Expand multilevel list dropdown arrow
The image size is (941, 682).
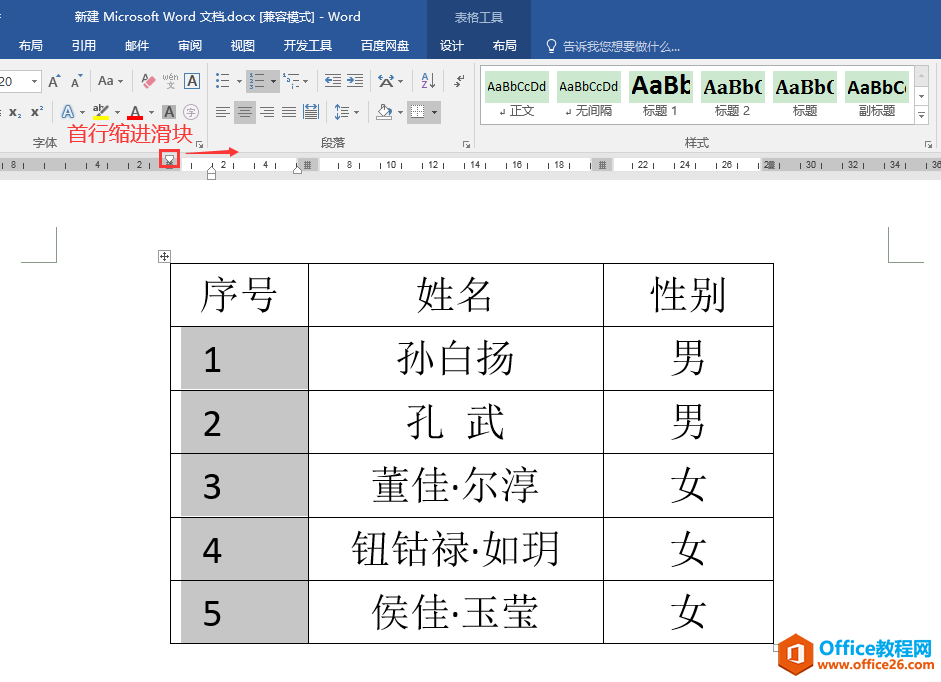pos(305,82)
